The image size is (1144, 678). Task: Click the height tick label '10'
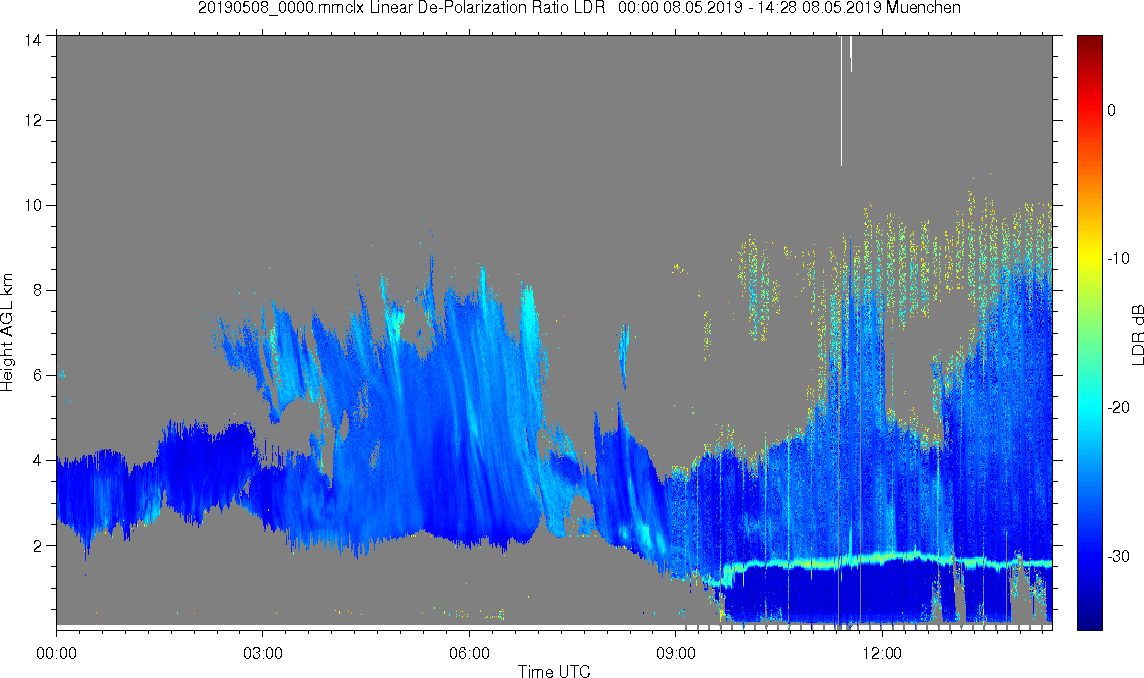click(x=31, y=205)
